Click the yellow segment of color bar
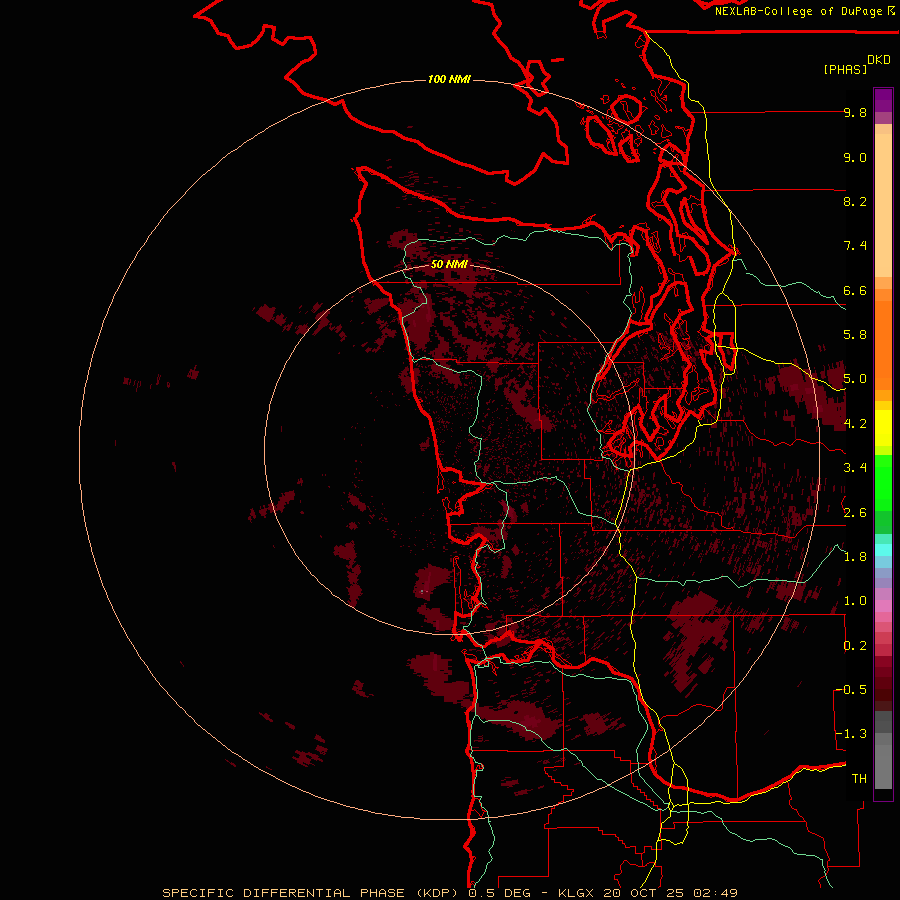Image resolution: width=900 pixels, height=900 pixels. point(883,428)
